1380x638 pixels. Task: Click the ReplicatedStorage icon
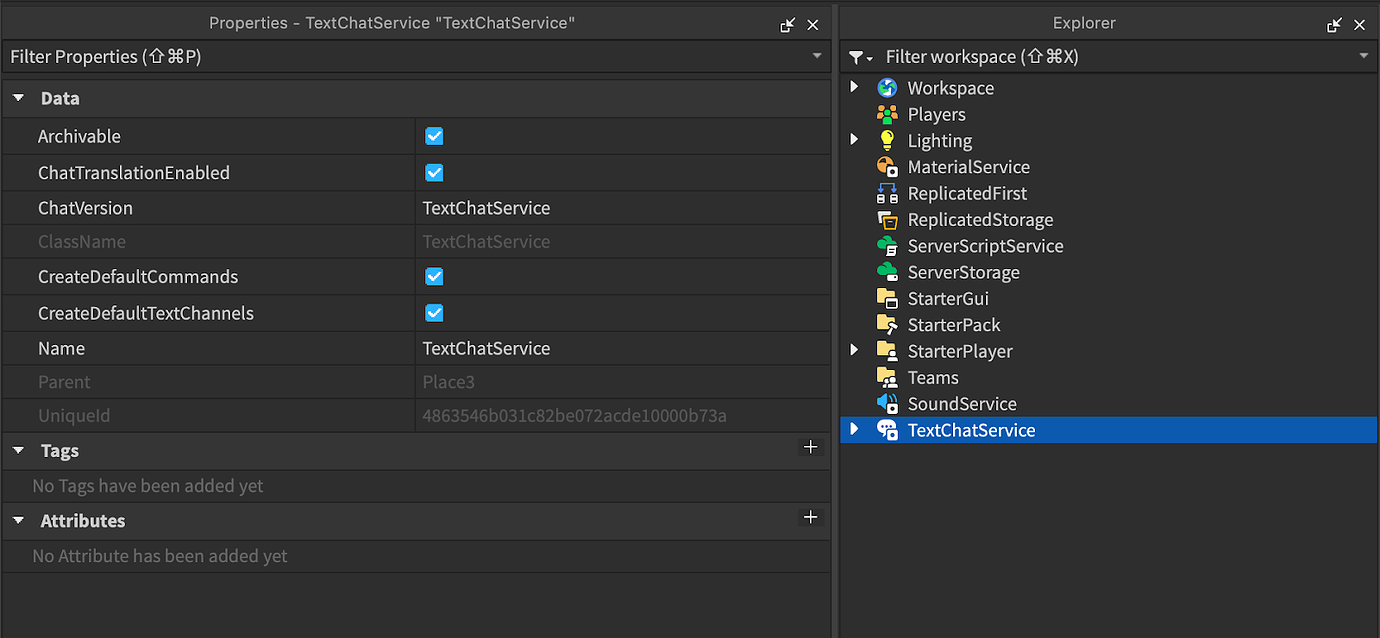[x=887, y=219]
